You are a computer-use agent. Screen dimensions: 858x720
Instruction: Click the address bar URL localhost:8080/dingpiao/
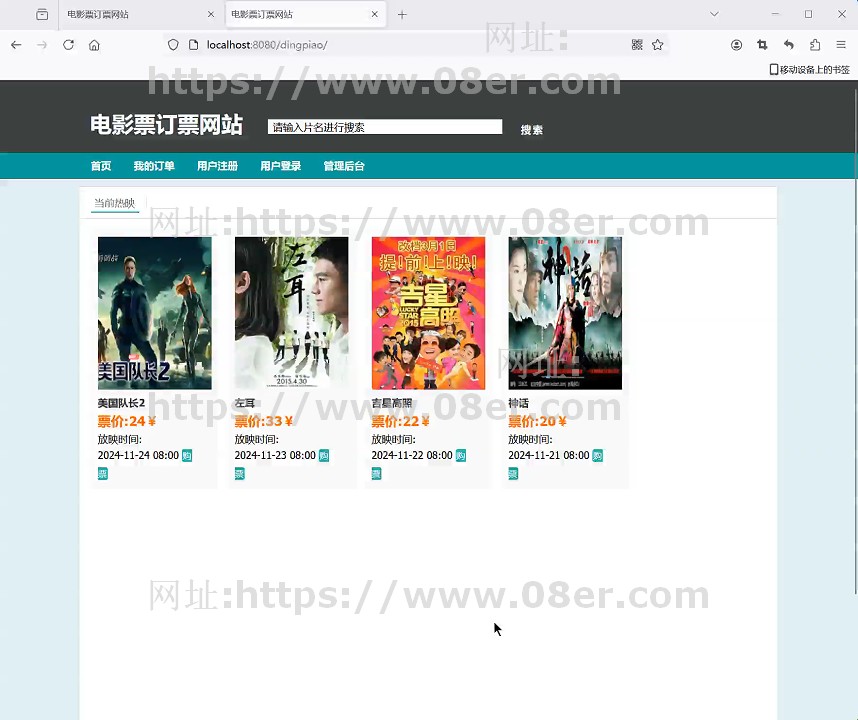tap(267, 45)
